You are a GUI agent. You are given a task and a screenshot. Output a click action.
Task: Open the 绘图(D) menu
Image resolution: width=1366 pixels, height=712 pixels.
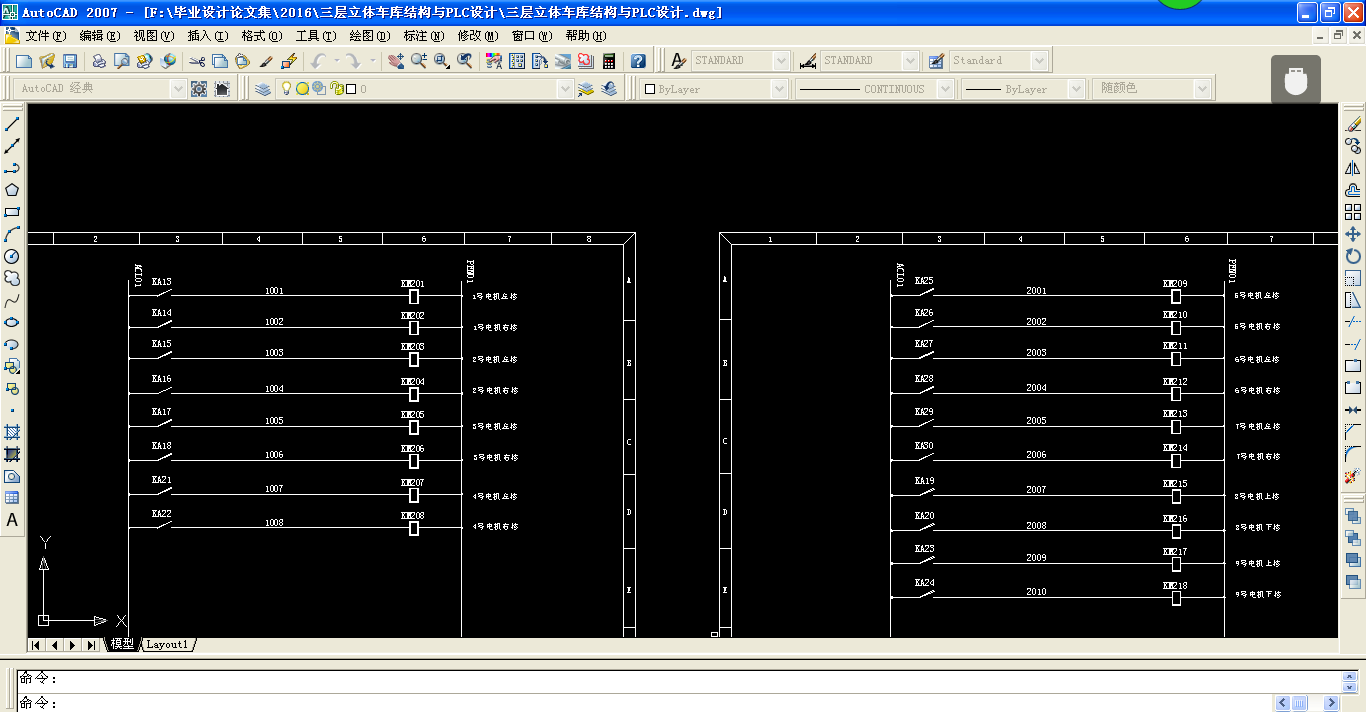pyautogui.click(x=369, y=35)
